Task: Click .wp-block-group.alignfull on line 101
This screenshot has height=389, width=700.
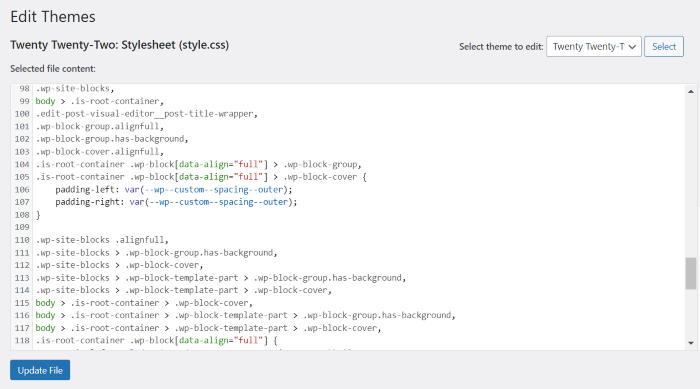Action: click(100, 126)
